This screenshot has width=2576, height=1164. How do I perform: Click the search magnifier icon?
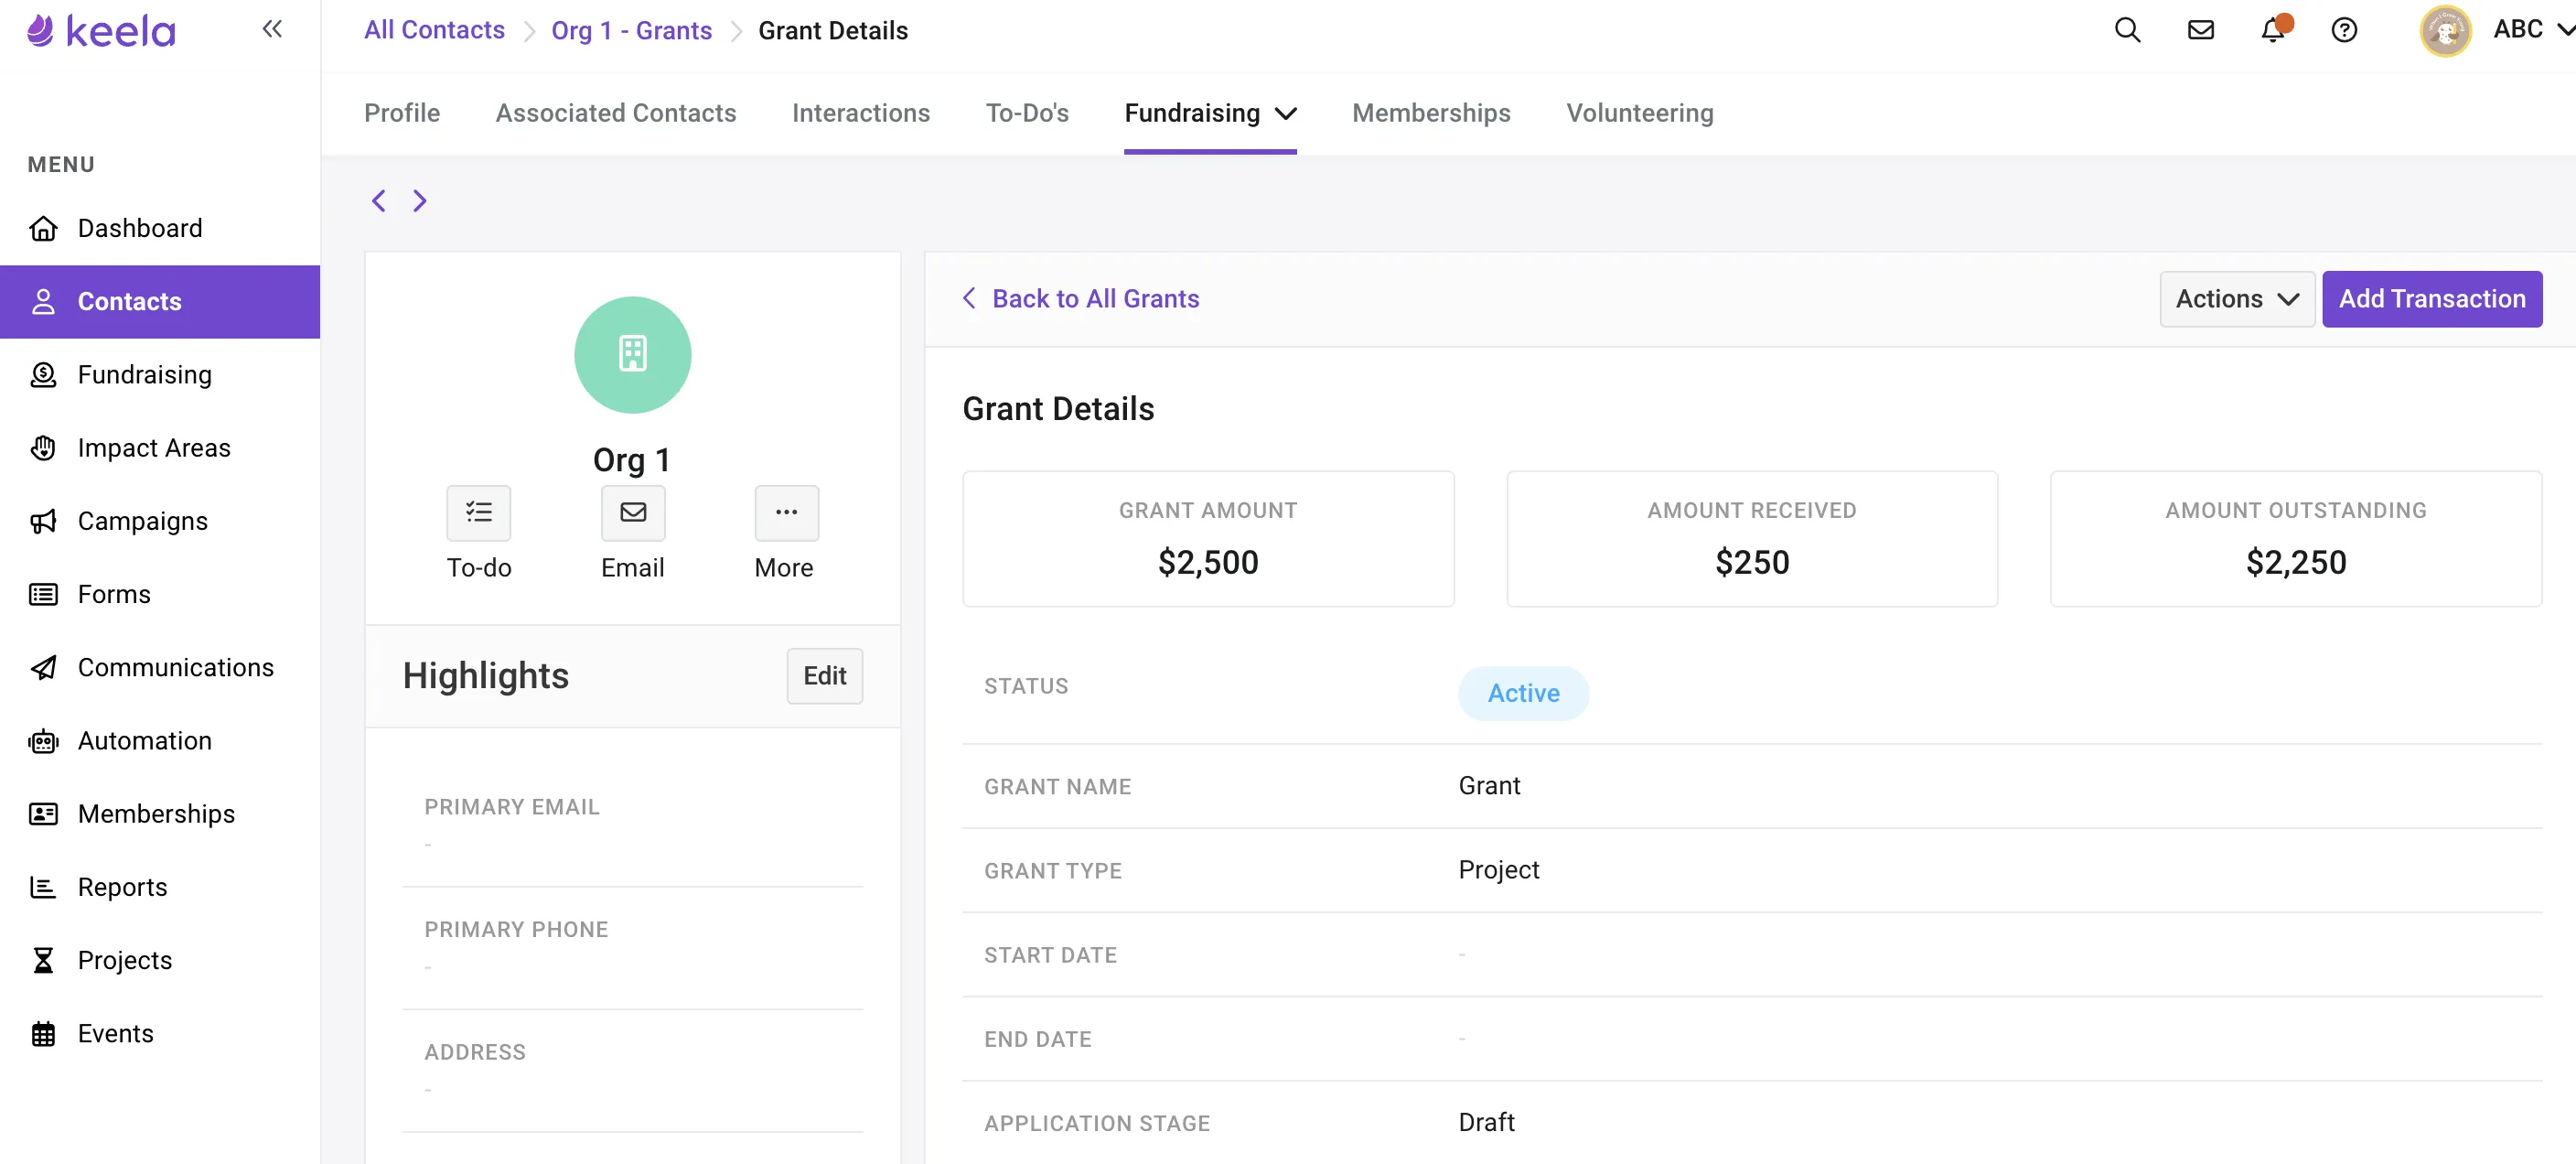[2127, 30]
